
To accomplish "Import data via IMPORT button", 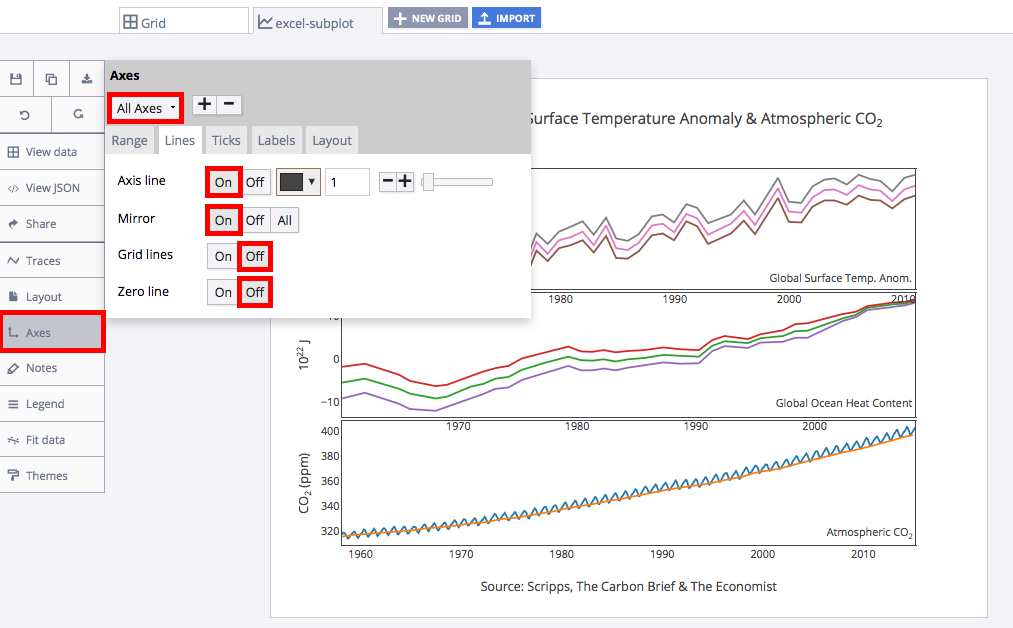I will pos(506,17).
